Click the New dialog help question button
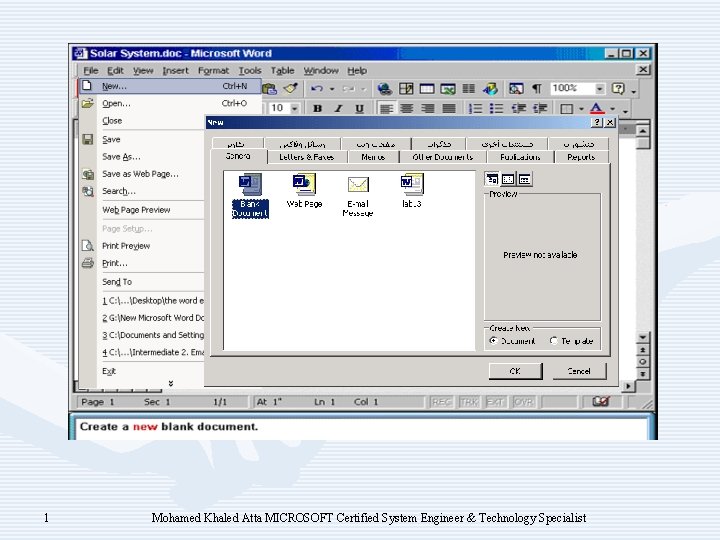This screenshot has height=540, width=720. [596, 122]
